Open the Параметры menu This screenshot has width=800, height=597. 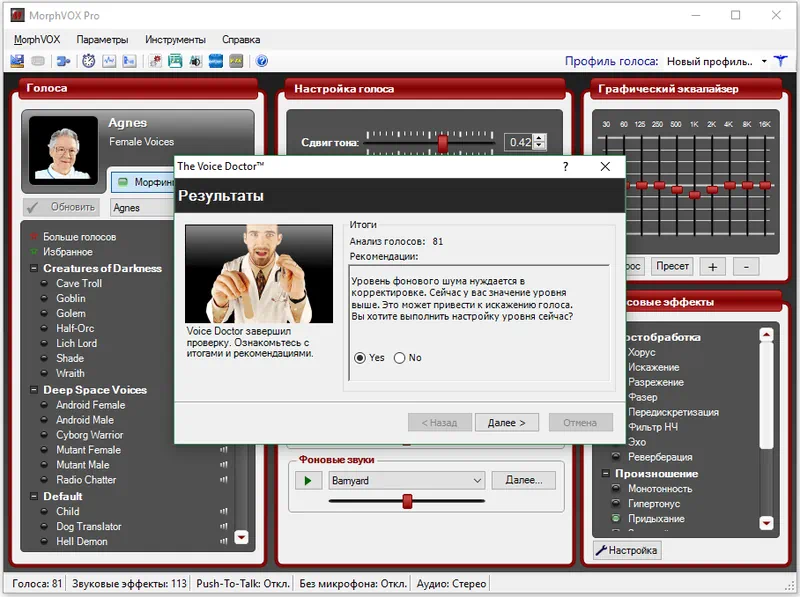click(102, 39)
